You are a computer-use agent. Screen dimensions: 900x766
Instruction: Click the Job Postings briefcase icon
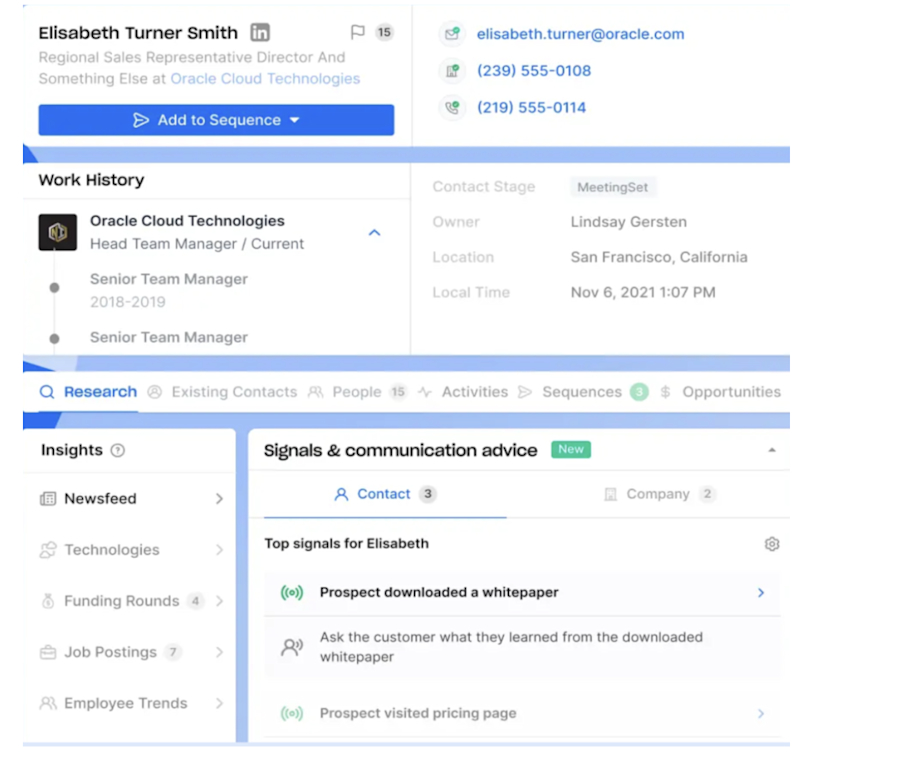48,652
